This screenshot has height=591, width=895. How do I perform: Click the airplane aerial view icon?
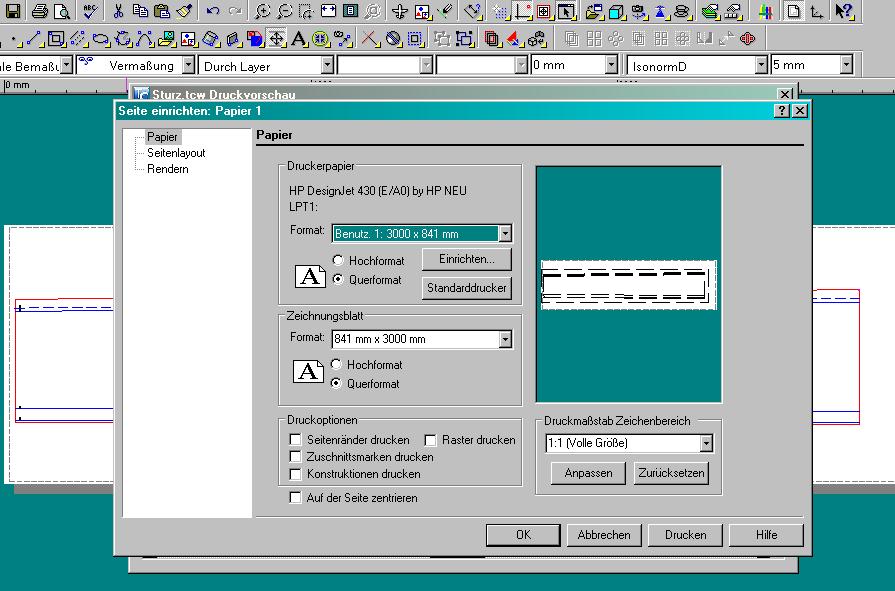(x=400, y=10)
